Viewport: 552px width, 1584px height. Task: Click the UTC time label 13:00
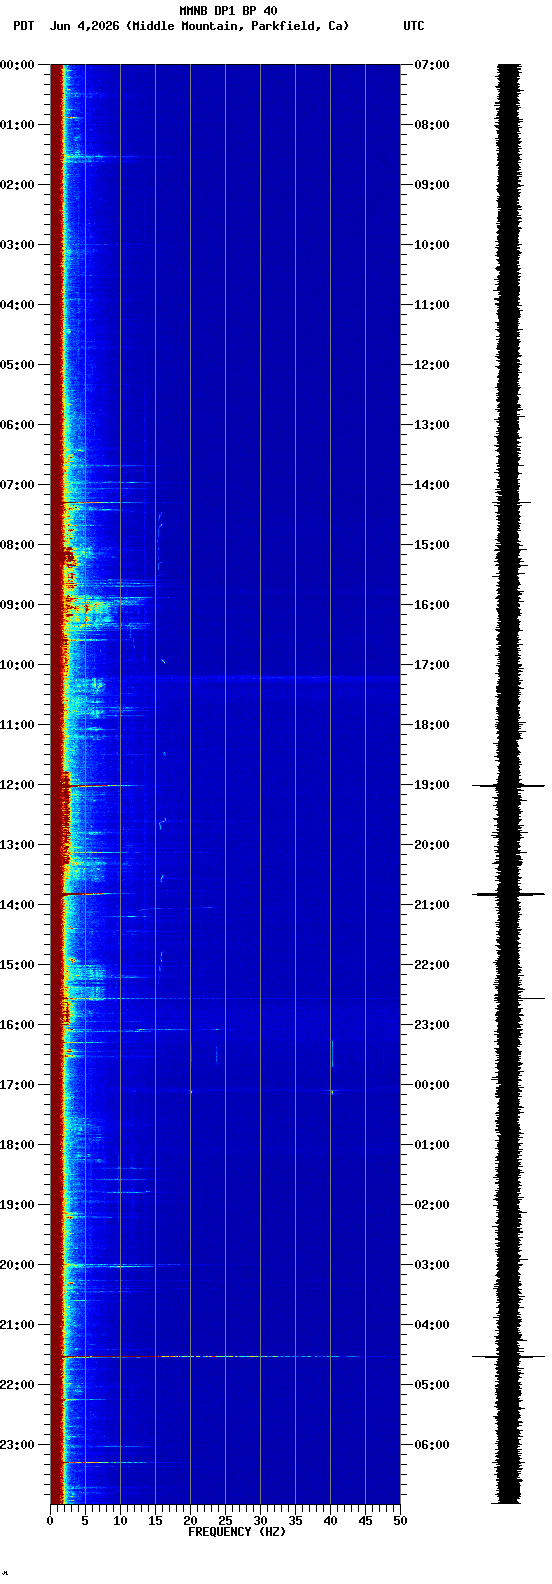pos(432,425)
